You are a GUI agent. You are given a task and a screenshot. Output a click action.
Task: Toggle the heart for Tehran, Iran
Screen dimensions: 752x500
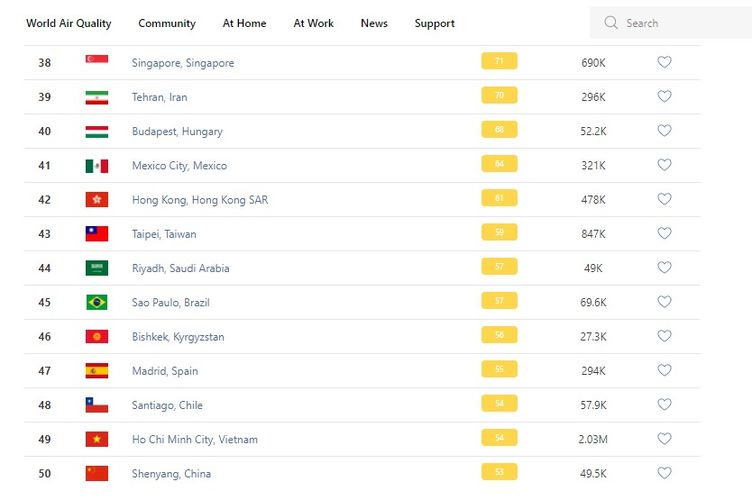(x=664, y=97)
